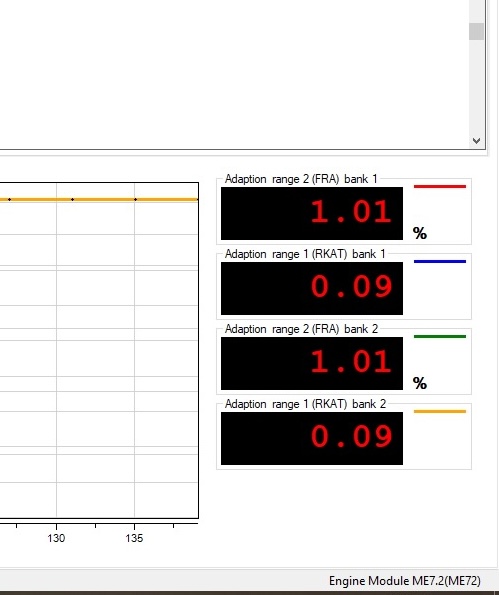Screen dimensions: 499x595
Task: Click the vertical scrollbar thumb
Action: point(476,31)
